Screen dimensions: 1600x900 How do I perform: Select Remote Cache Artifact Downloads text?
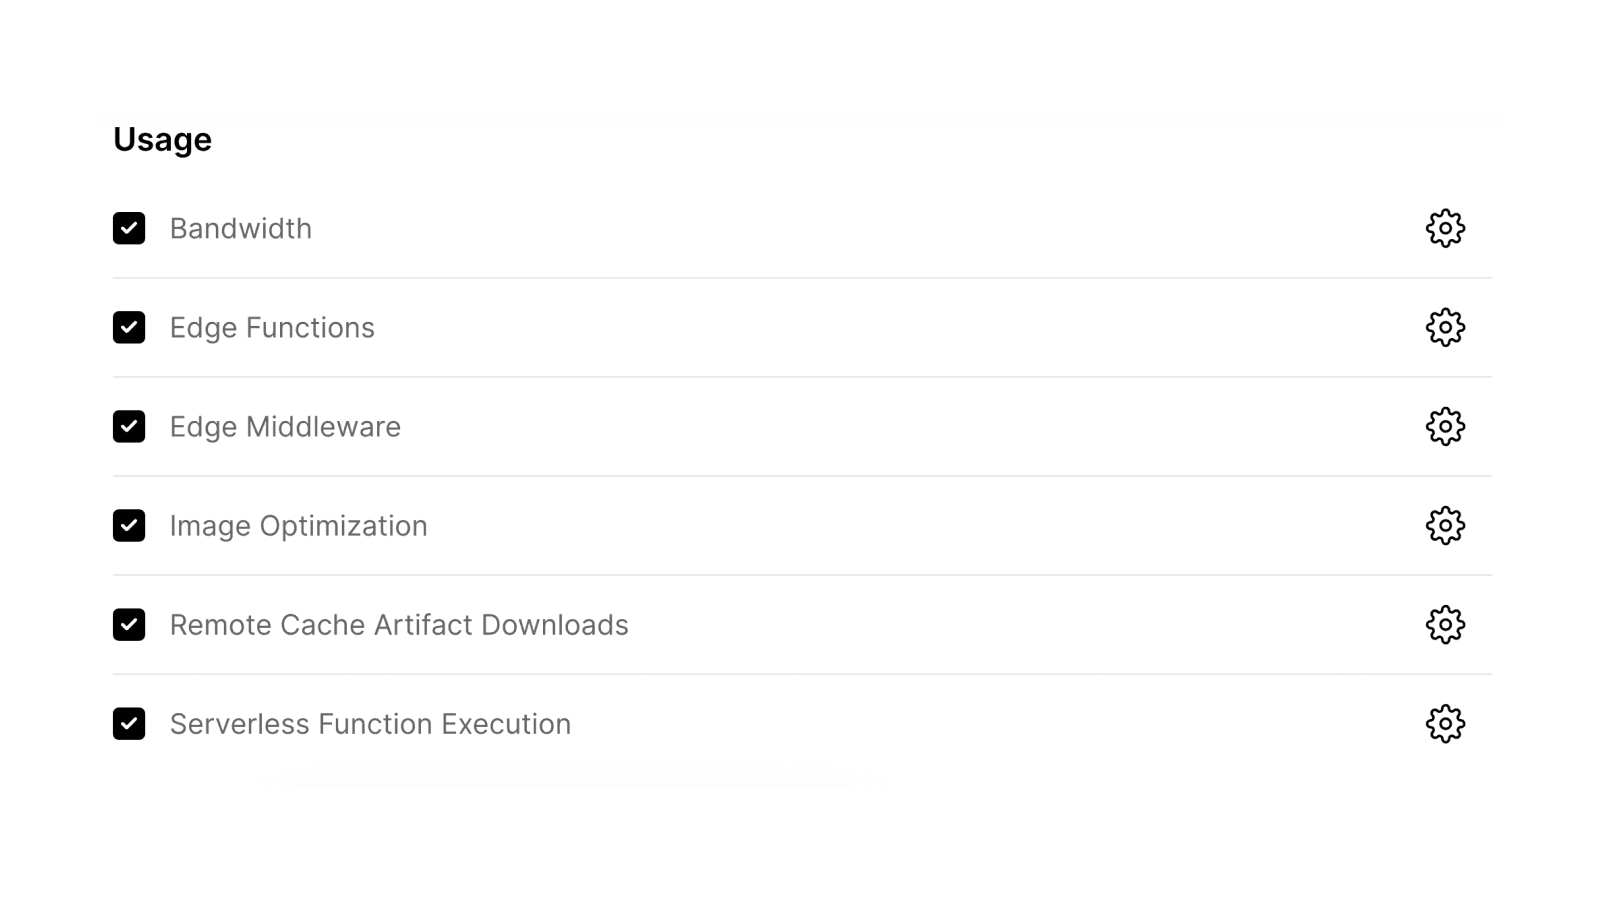pos(399,624)
